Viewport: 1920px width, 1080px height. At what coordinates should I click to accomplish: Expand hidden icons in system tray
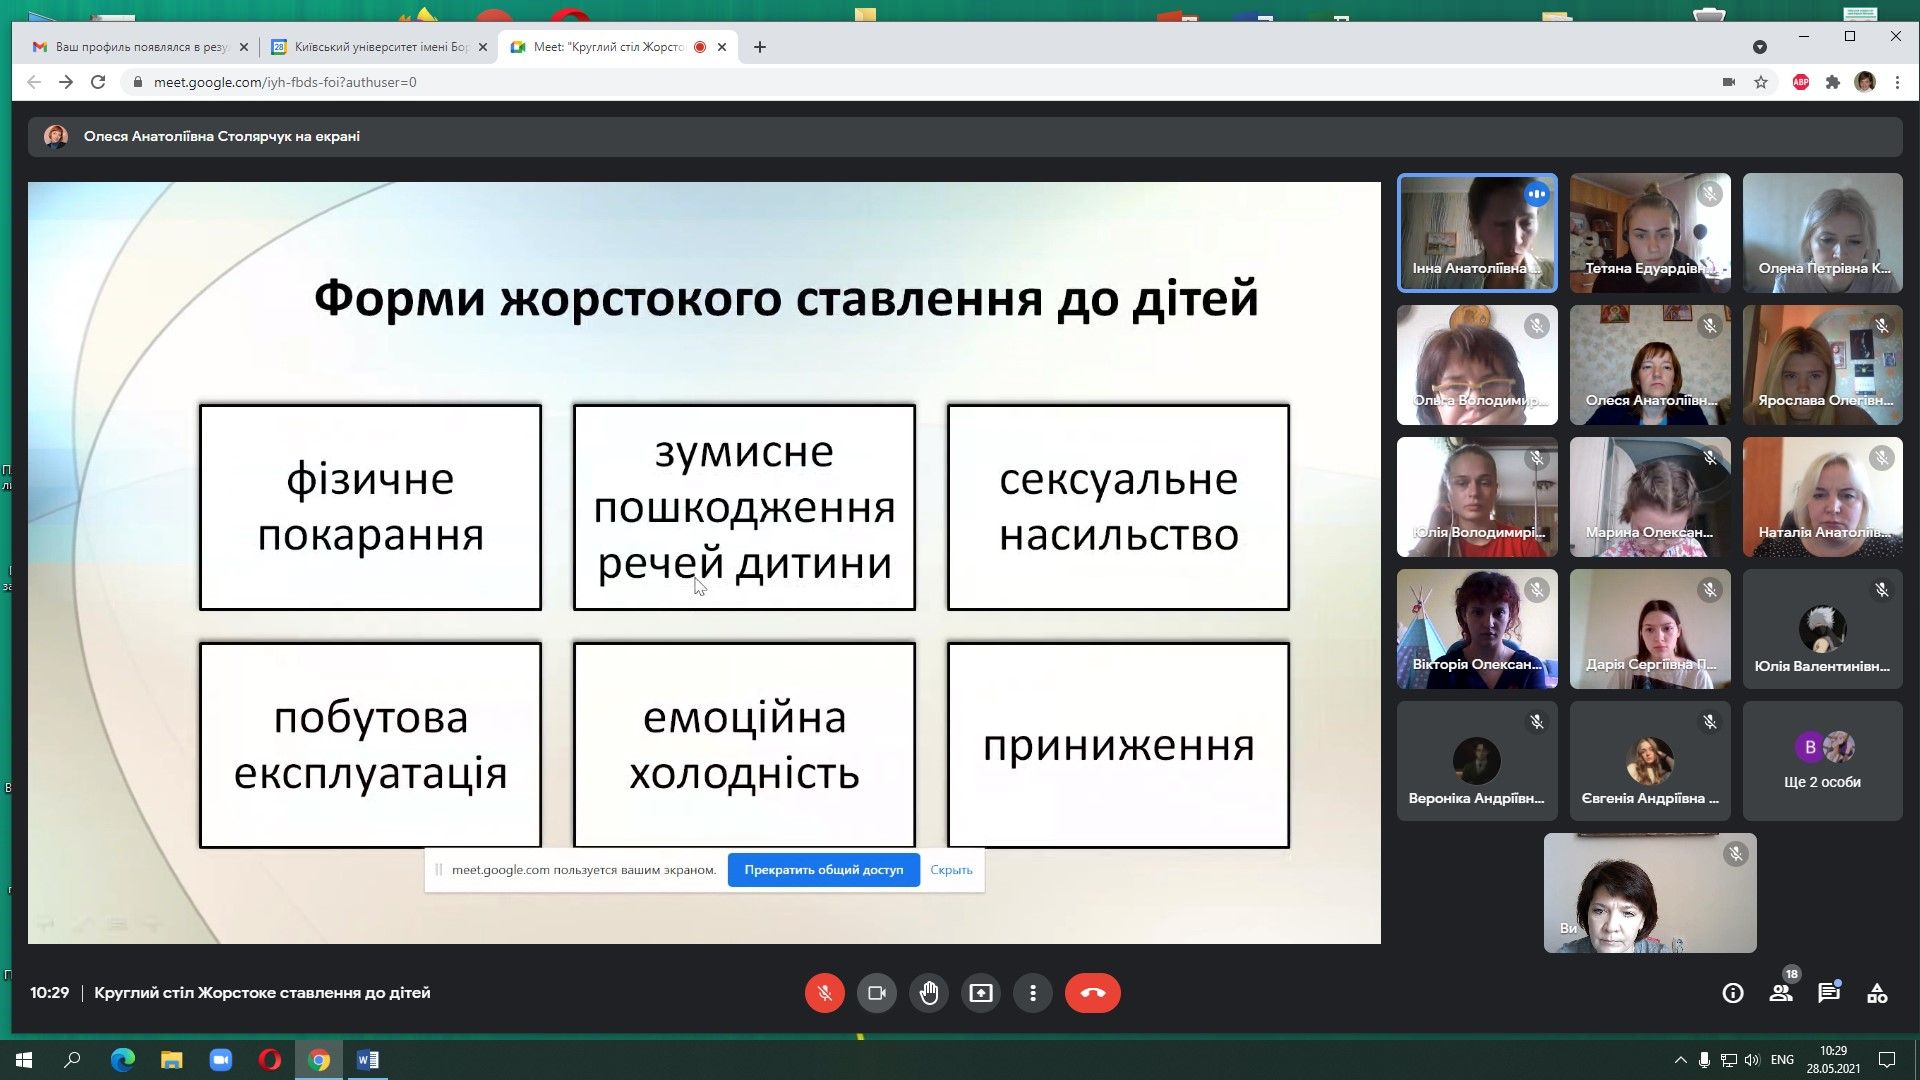pos(1683,1059)
